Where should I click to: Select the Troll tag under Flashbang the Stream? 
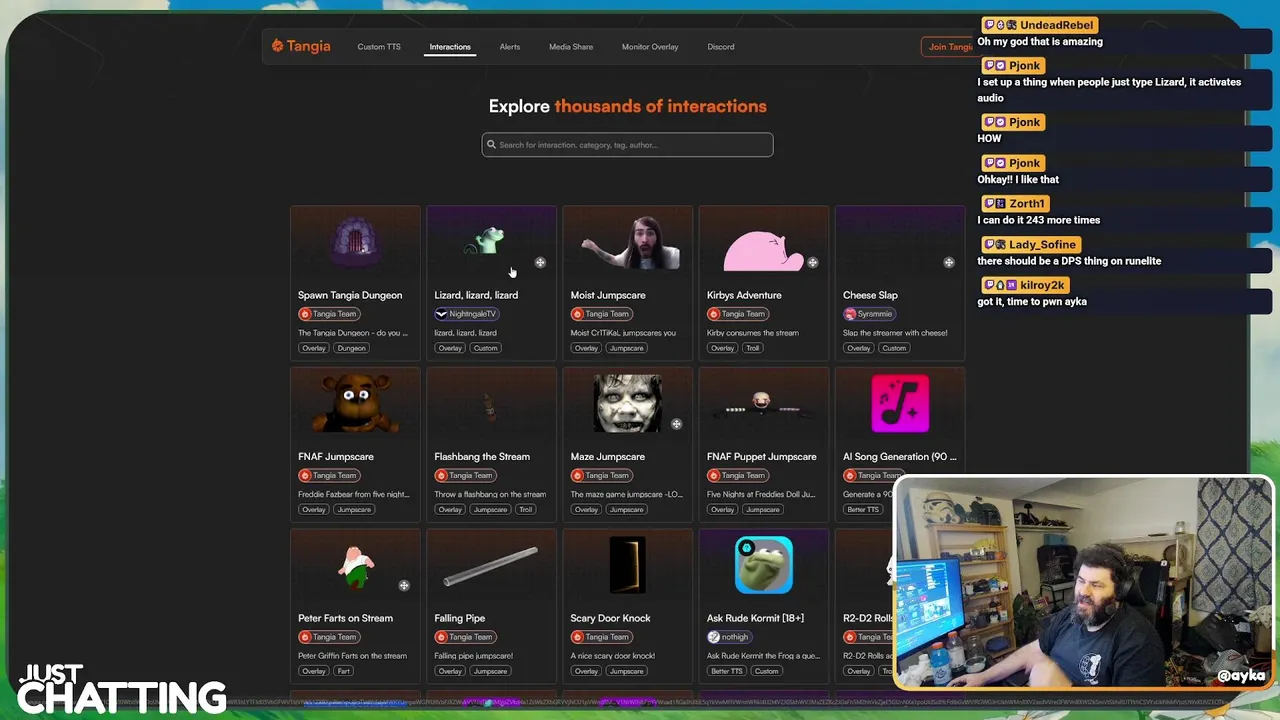click(525, 510)
